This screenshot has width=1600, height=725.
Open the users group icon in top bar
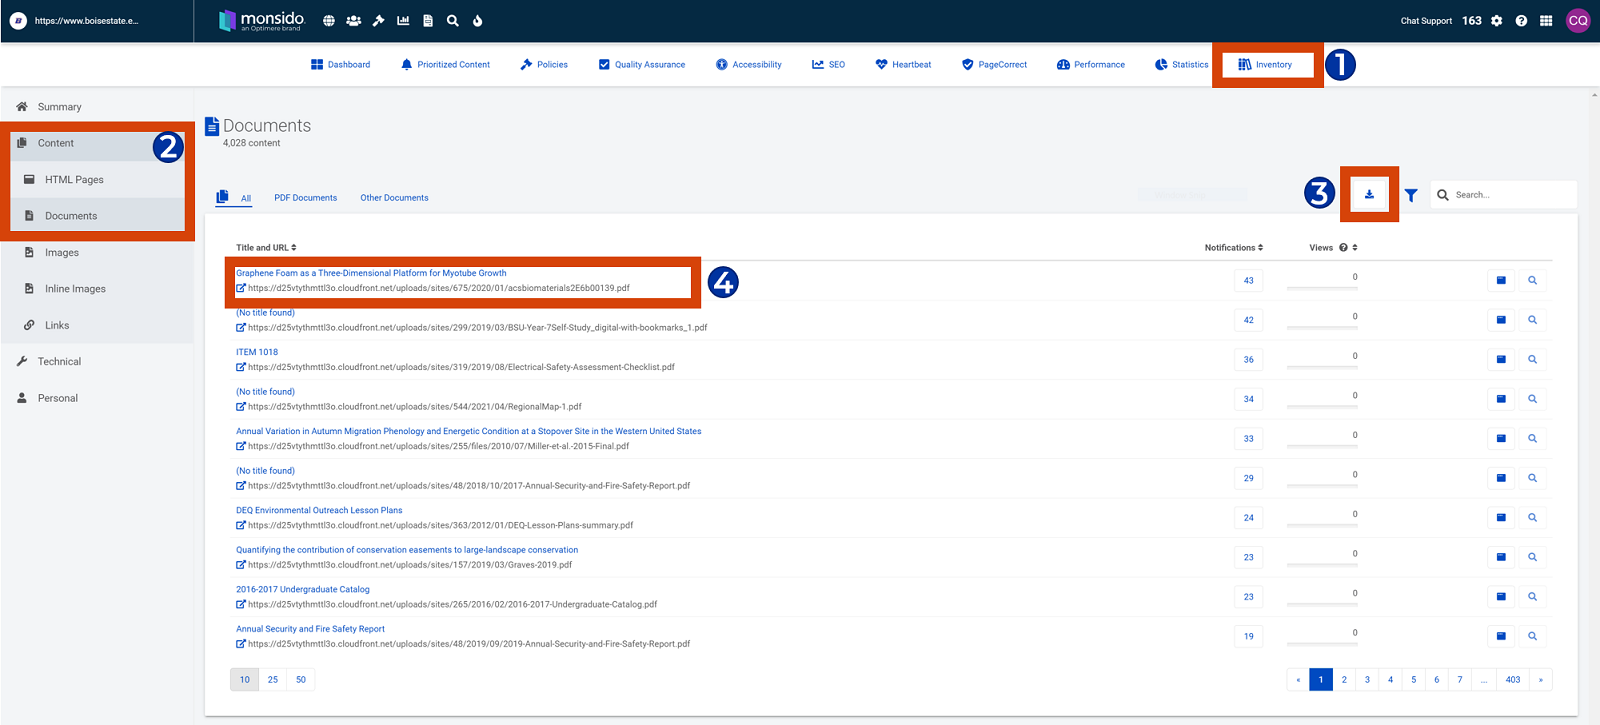click(354, 20)
